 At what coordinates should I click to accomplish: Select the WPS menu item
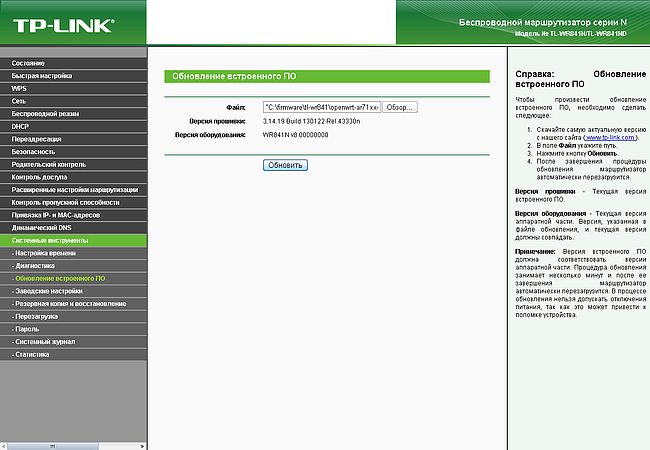click(19, 88)
